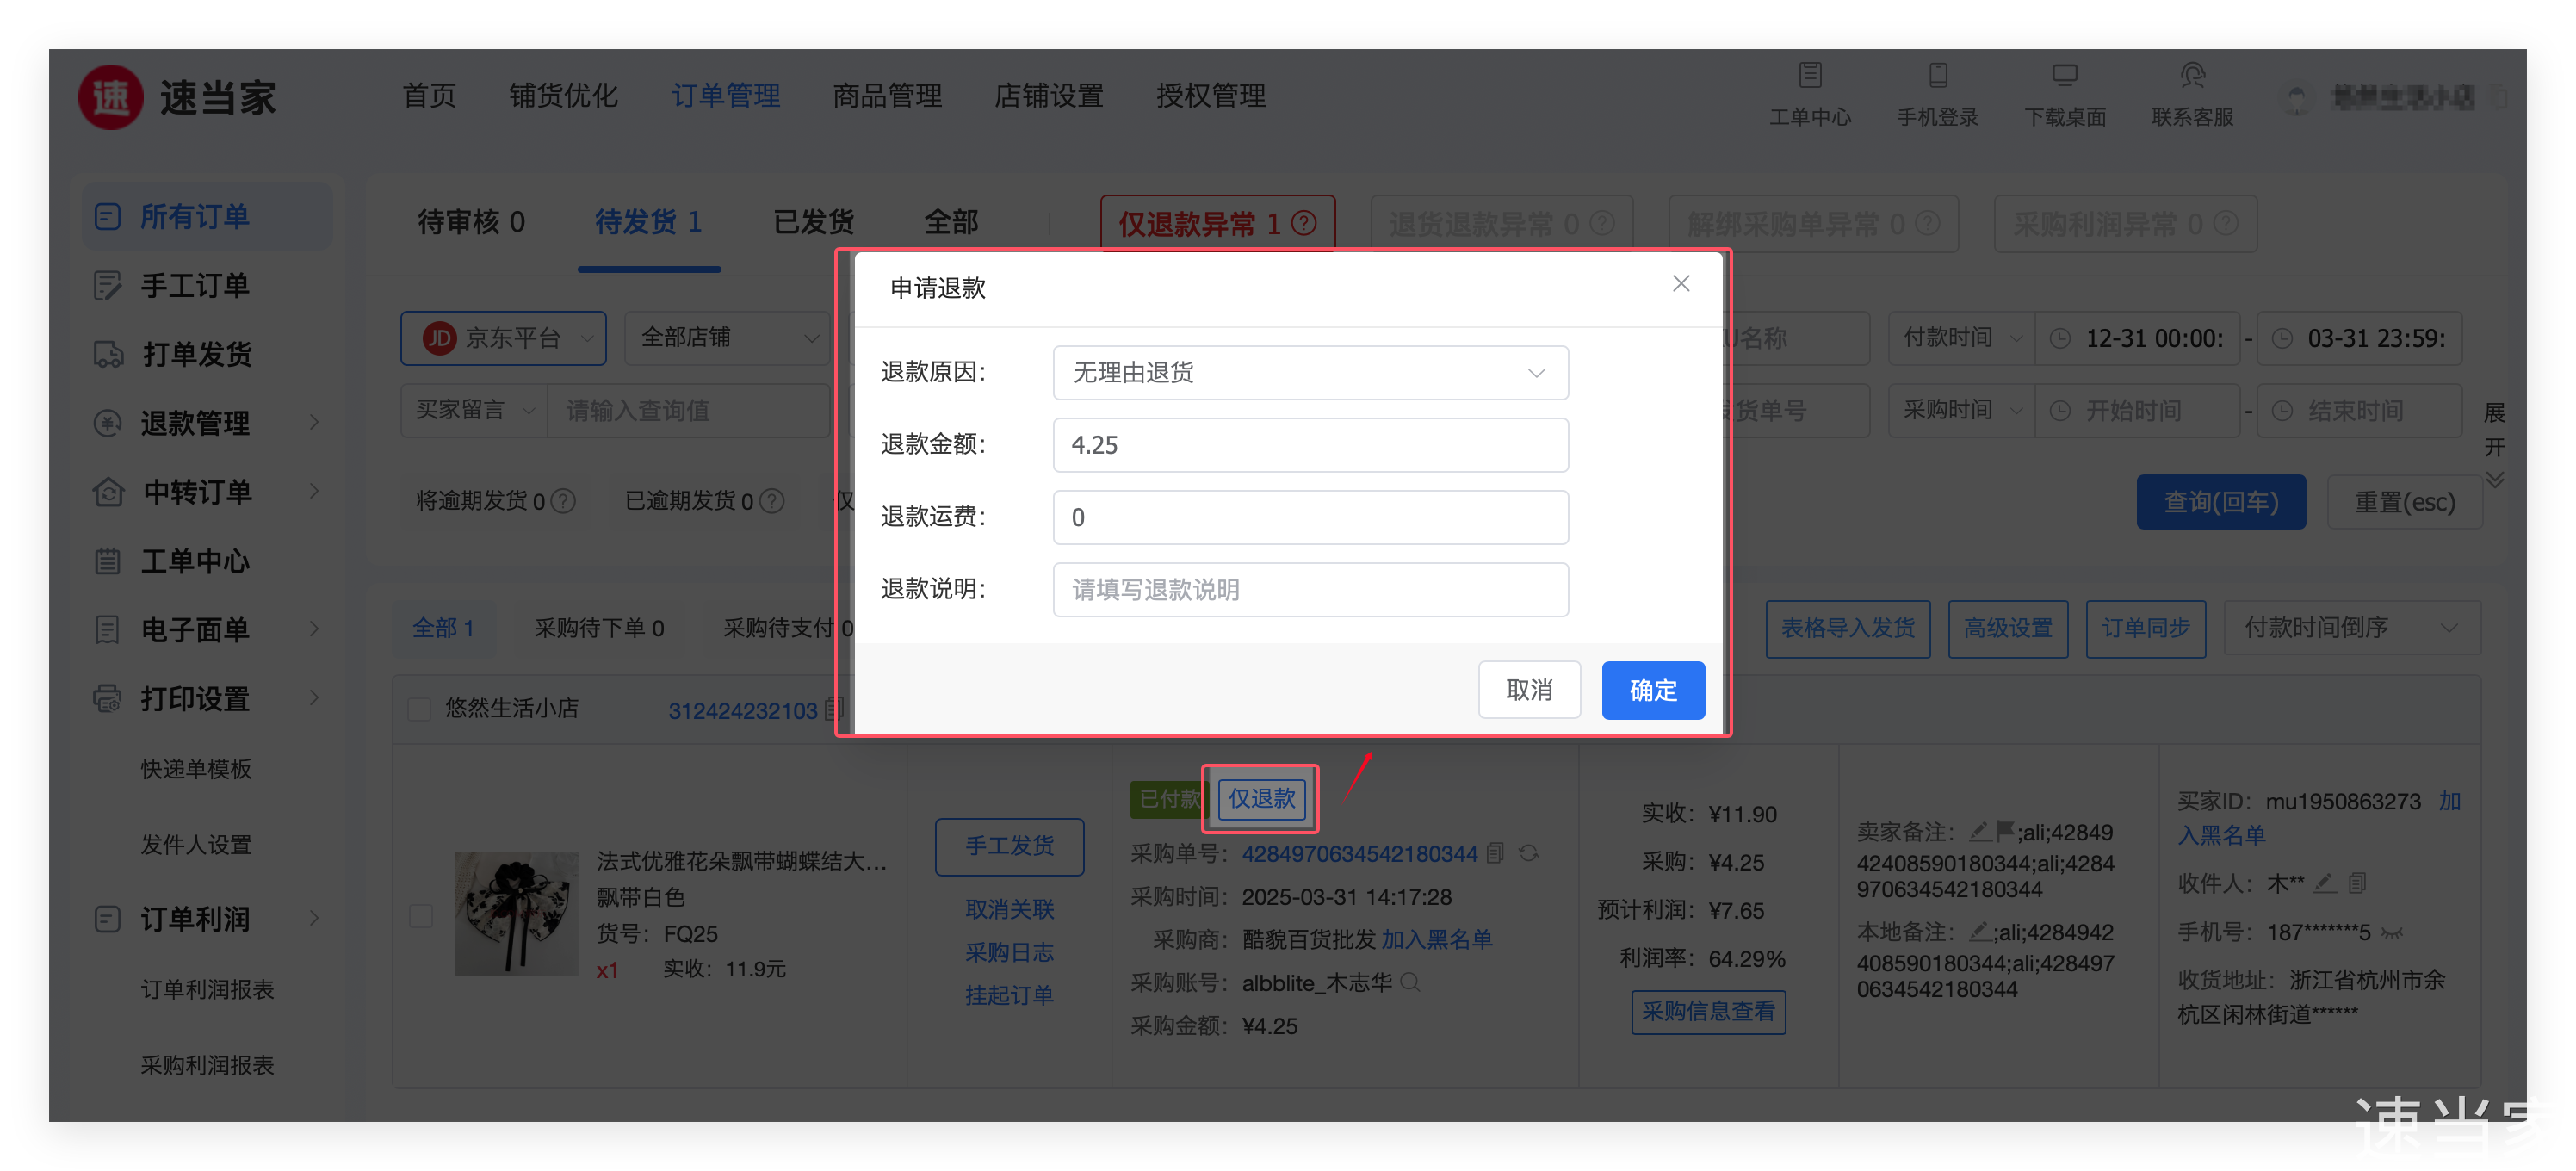
Task: Click the 工单中心 icon in top bar
Action: (x=1810, y=75)
